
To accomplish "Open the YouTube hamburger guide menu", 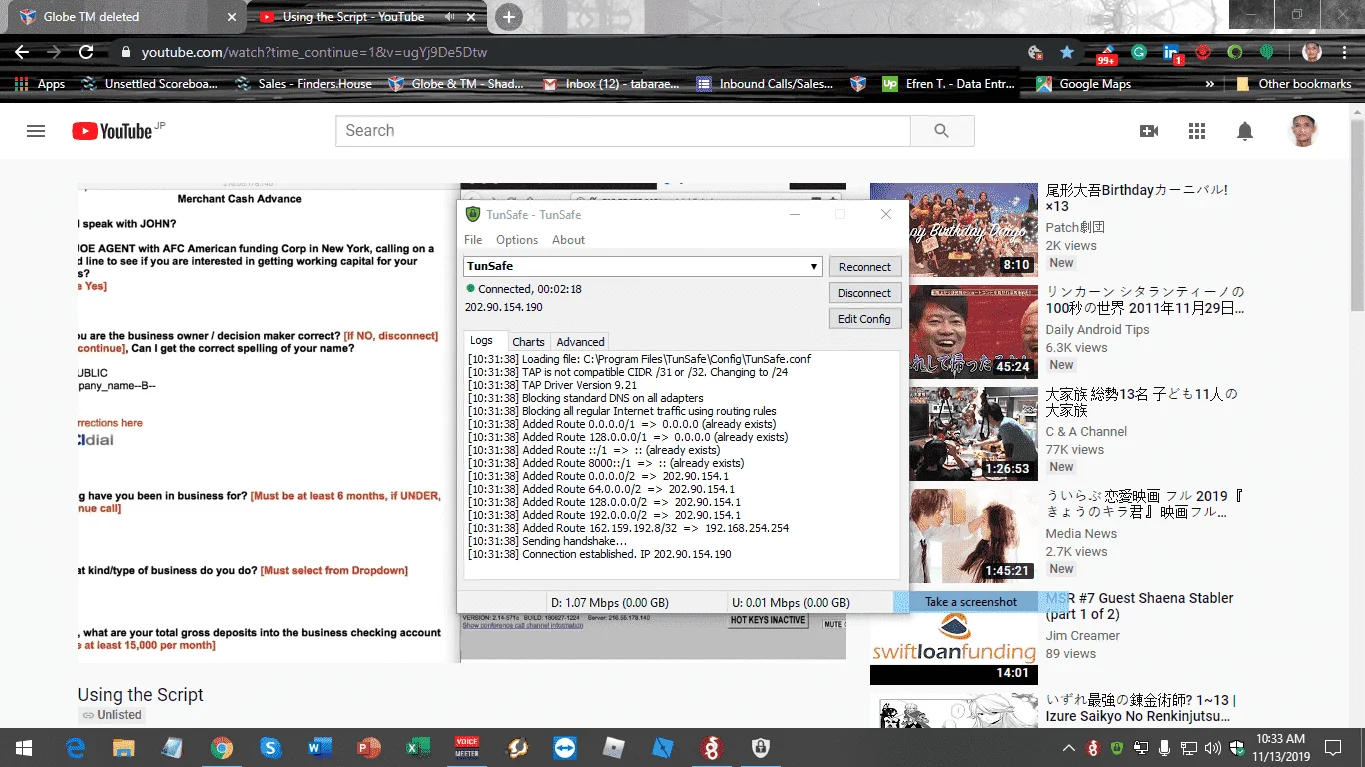I will coord(36,131).
